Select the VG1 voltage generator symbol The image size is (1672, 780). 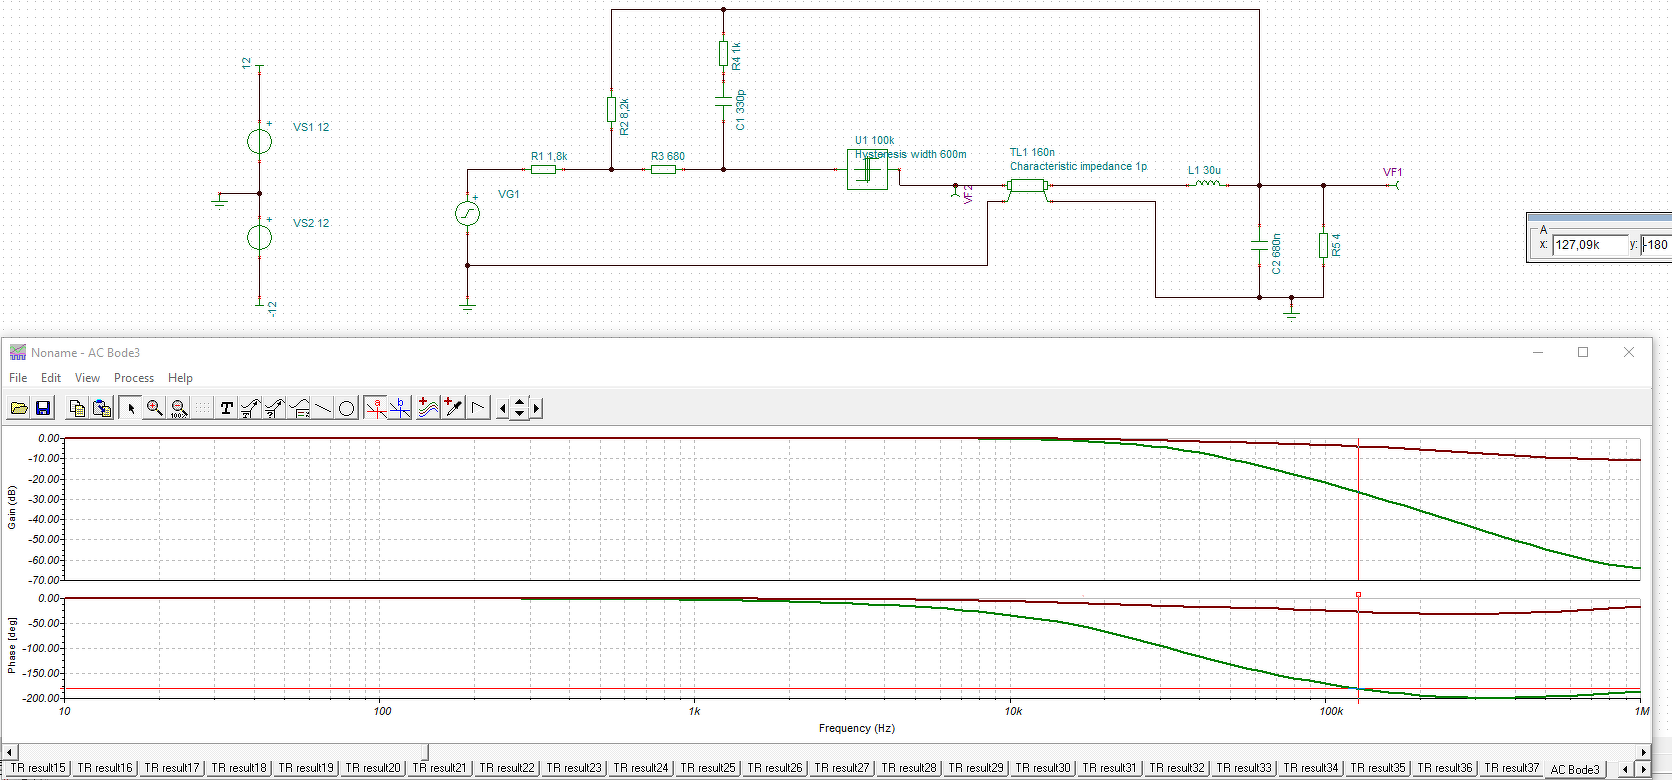(x=467, y=213)
